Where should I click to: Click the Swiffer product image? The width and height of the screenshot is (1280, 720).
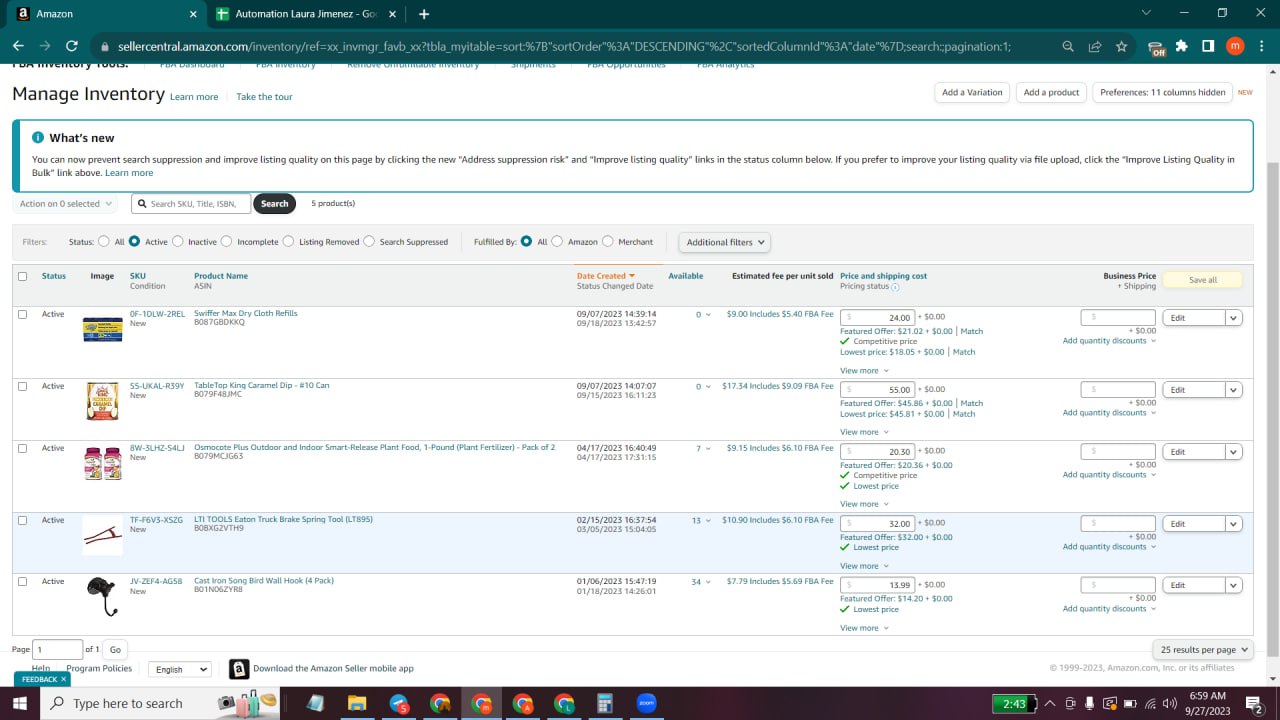coord(102,330)
